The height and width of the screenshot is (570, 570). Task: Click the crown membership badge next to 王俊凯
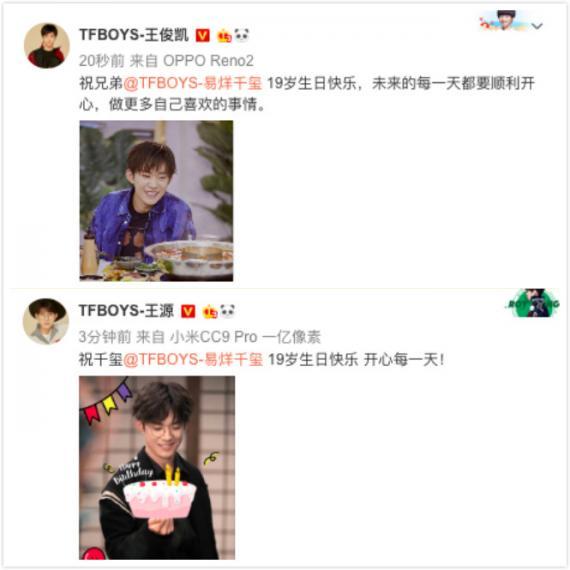pyautogui.click(x=224, y=36)
